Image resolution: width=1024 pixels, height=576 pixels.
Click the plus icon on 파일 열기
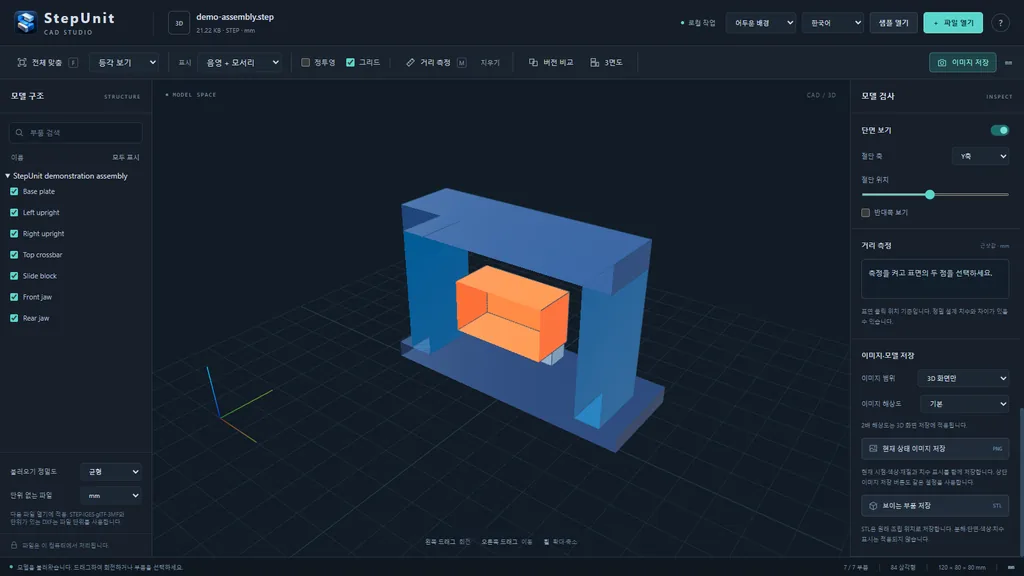[936, 23]
